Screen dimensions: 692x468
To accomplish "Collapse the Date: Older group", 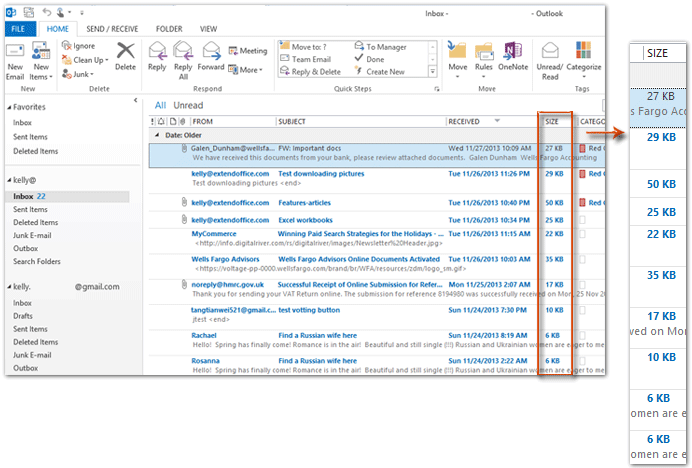I will coord(157,135).
